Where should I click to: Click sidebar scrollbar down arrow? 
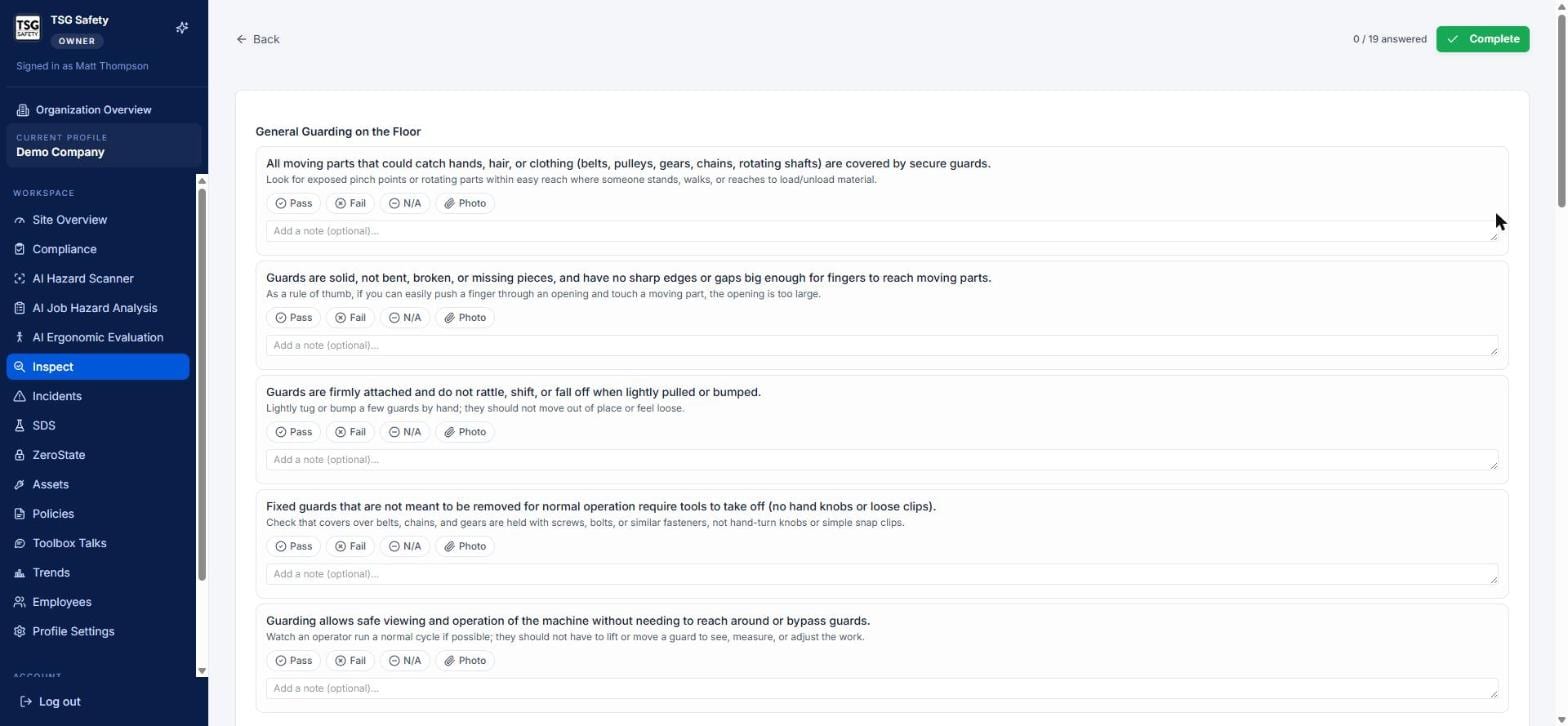click(x=202, y=671)
